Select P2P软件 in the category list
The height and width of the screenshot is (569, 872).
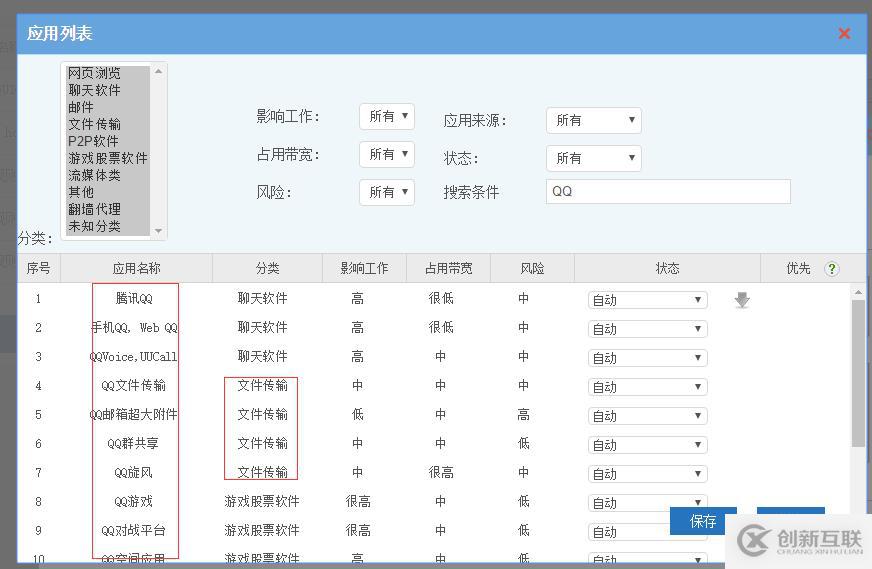click(x=108, y=141)
